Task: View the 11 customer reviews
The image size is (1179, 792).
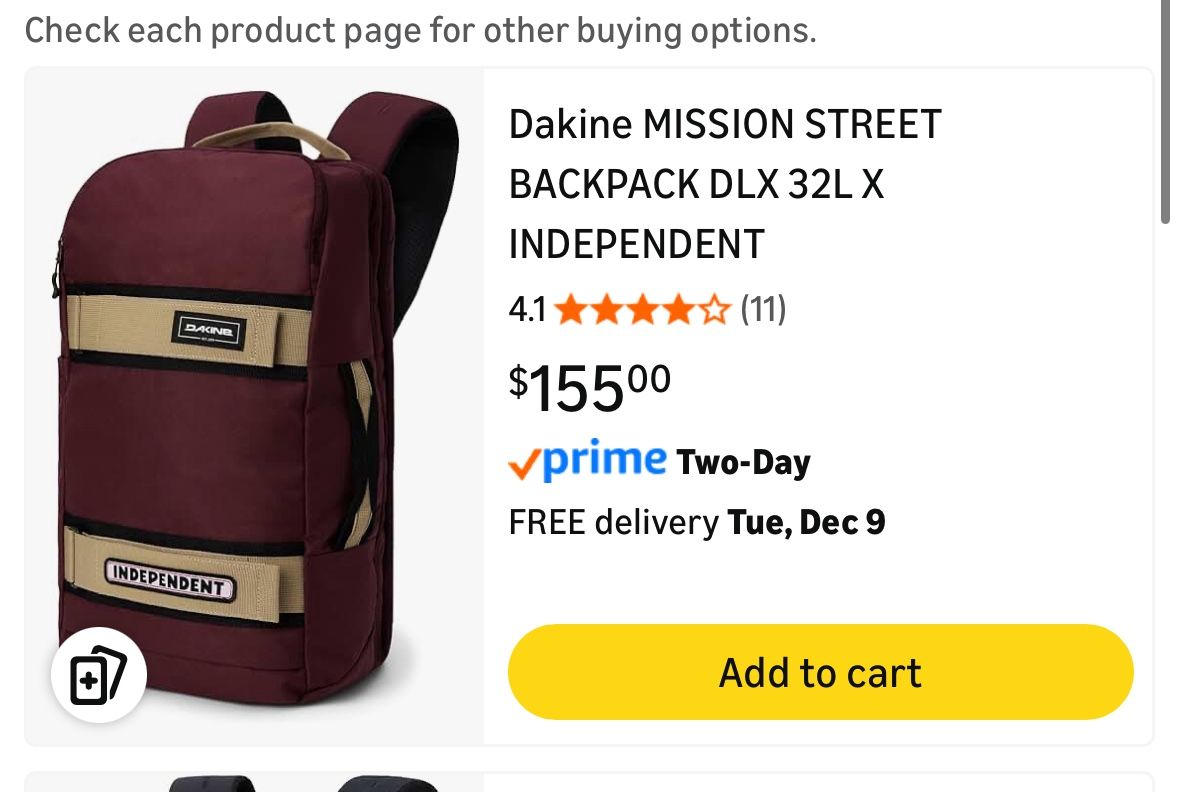Action: click(762, 309)
